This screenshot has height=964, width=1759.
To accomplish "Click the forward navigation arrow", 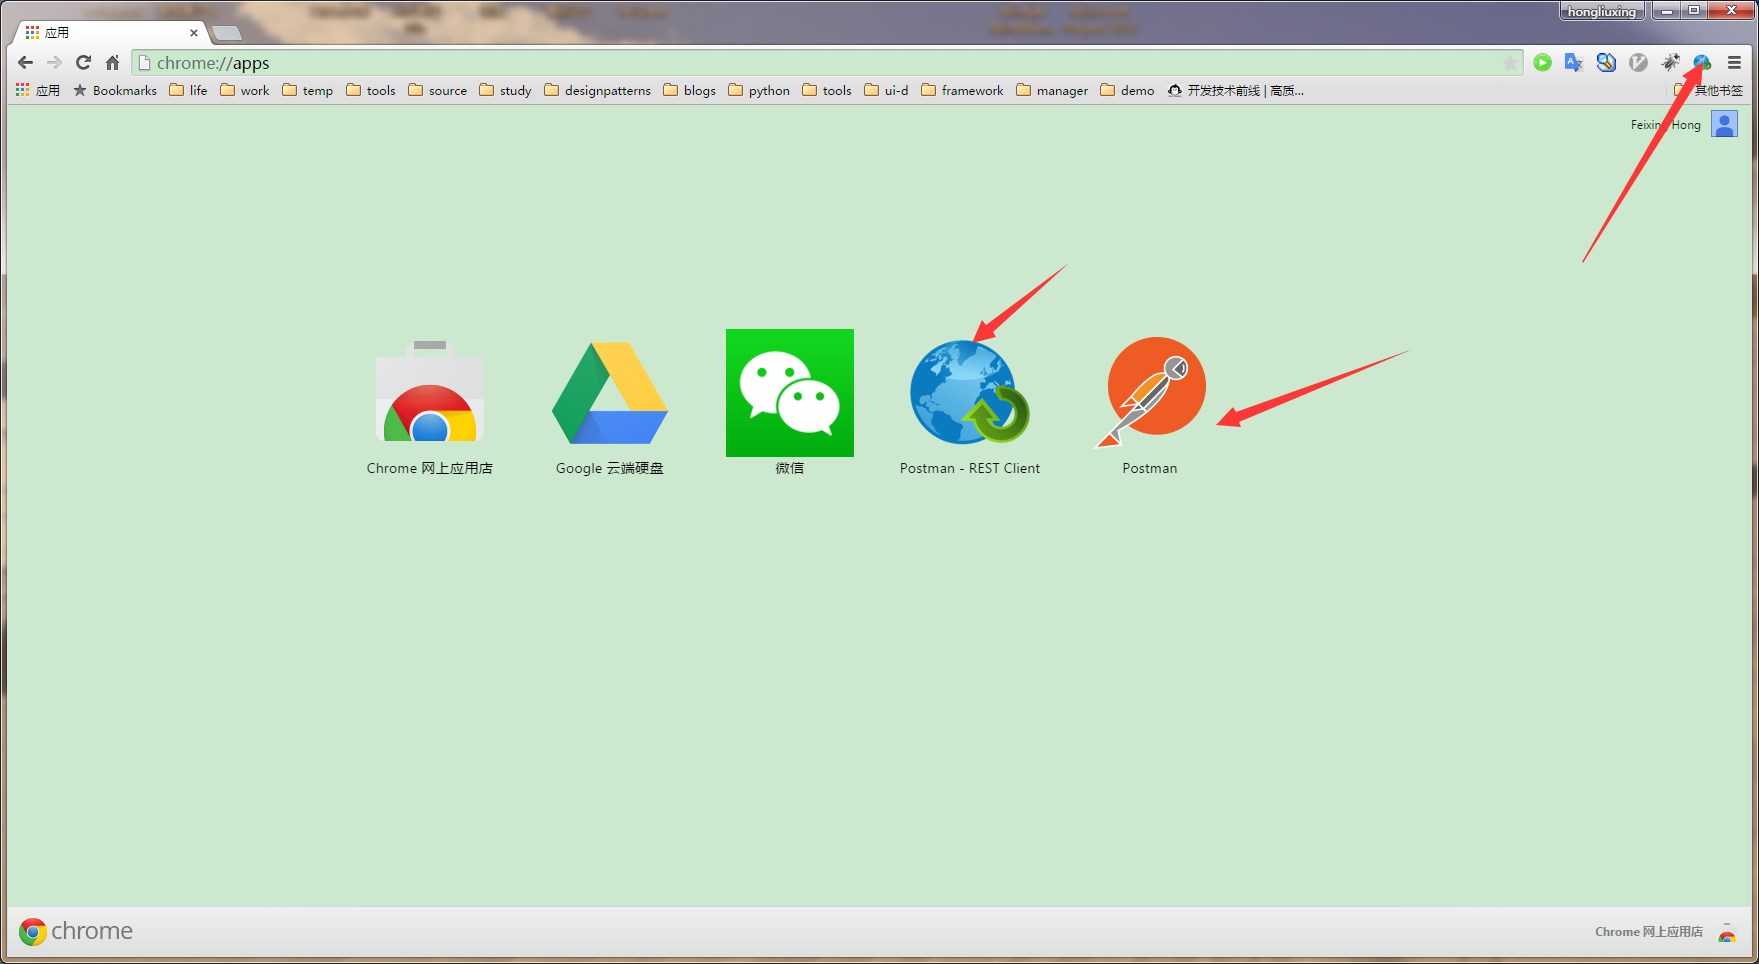I will point(54,62).
